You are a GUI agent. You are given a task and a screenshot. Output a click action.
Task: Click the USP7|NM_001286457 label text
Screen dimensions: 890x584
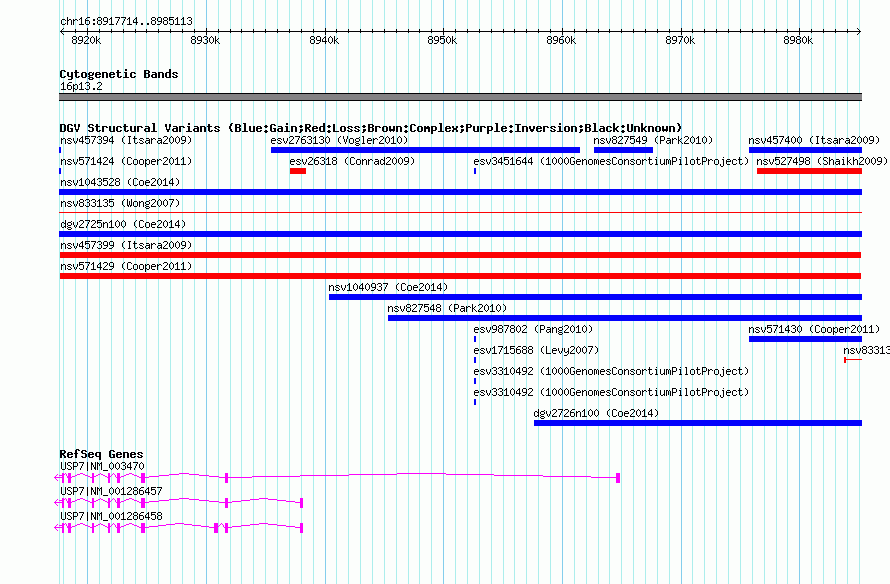point(111,491)
